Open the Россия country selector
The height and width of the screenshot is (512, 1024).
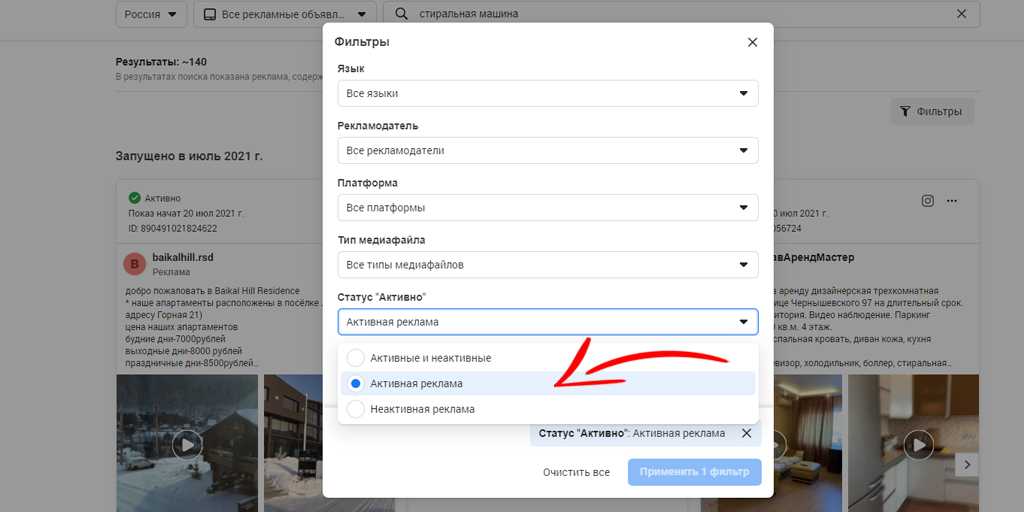[x=151, y=14]
